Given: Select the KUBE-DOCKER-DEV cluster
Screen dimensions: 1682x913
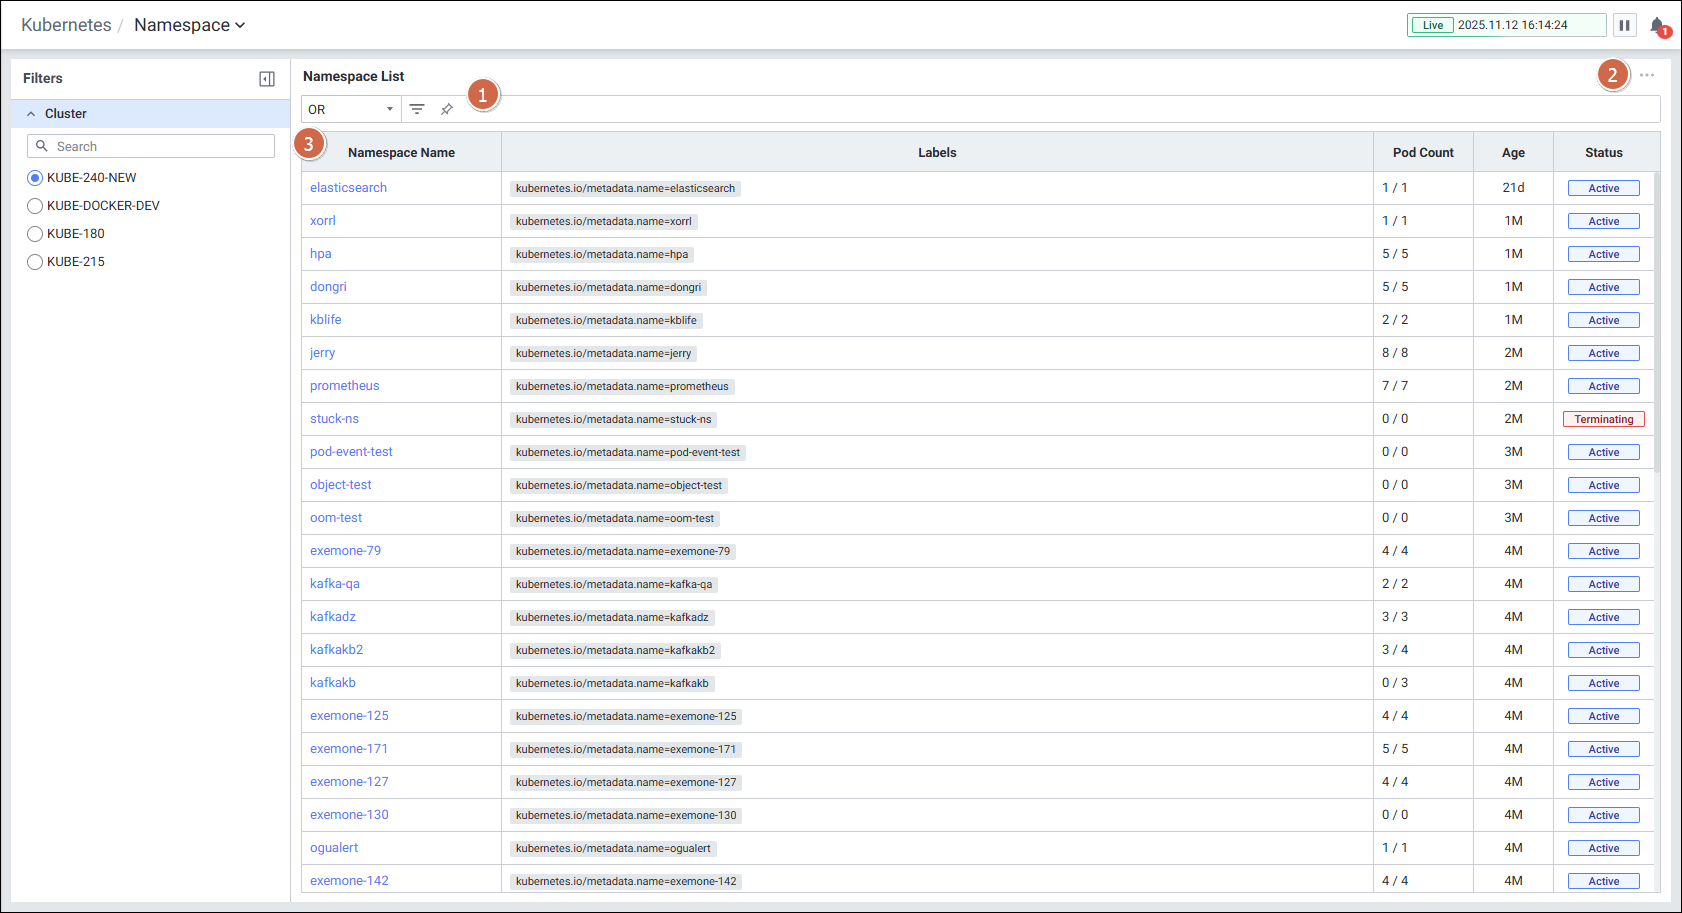Looking at the screenshot, I should click(x=35, y=206).
